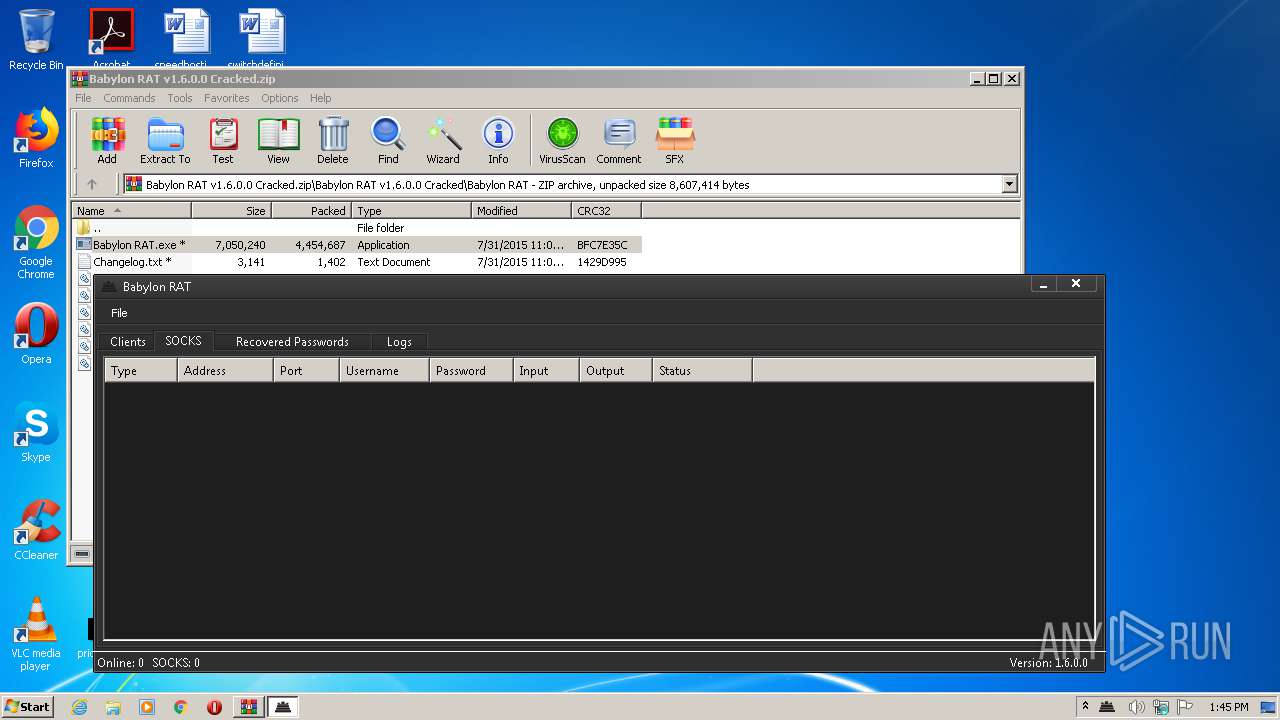The height and width of the screenshot is (720, 1280).
Task: Click the Add icon in WinRAR toolbar
Action: point(107,140)
